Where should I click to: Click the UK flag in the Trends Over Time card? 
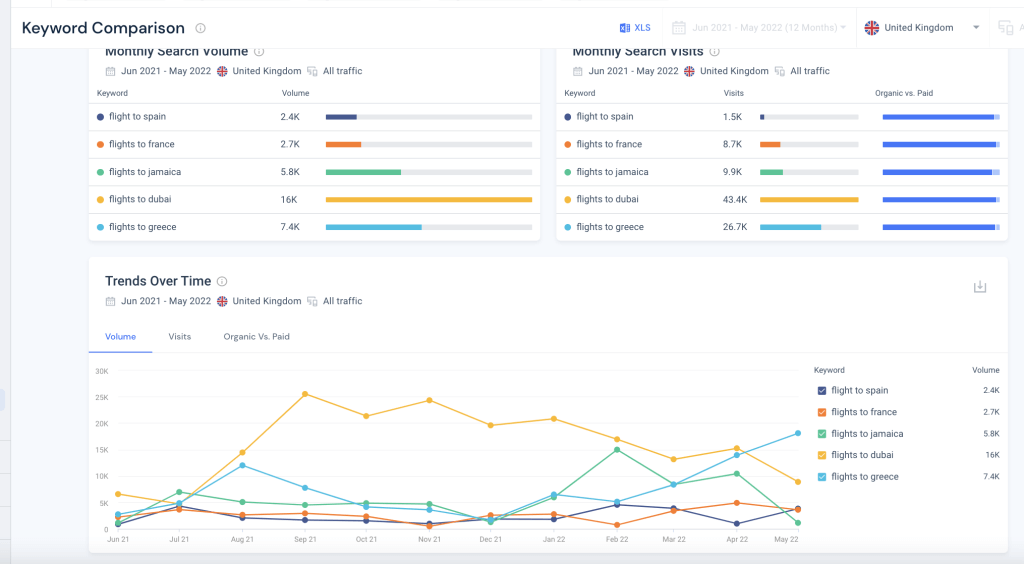[x=222, y=301]
